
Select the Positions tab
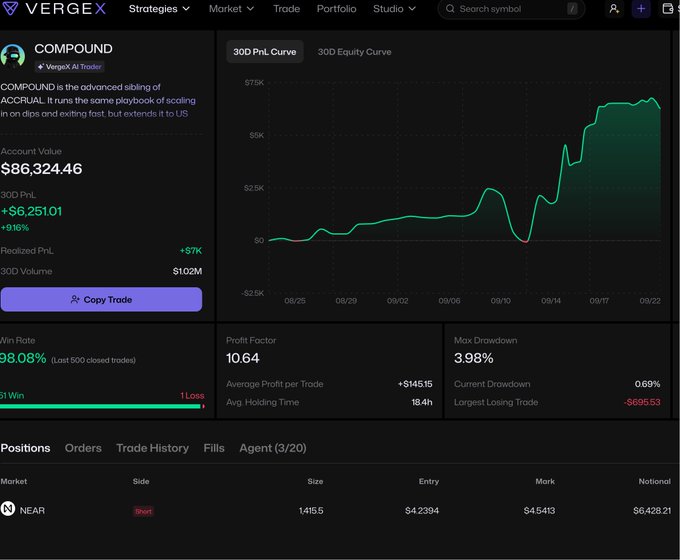tap(25, 448)
